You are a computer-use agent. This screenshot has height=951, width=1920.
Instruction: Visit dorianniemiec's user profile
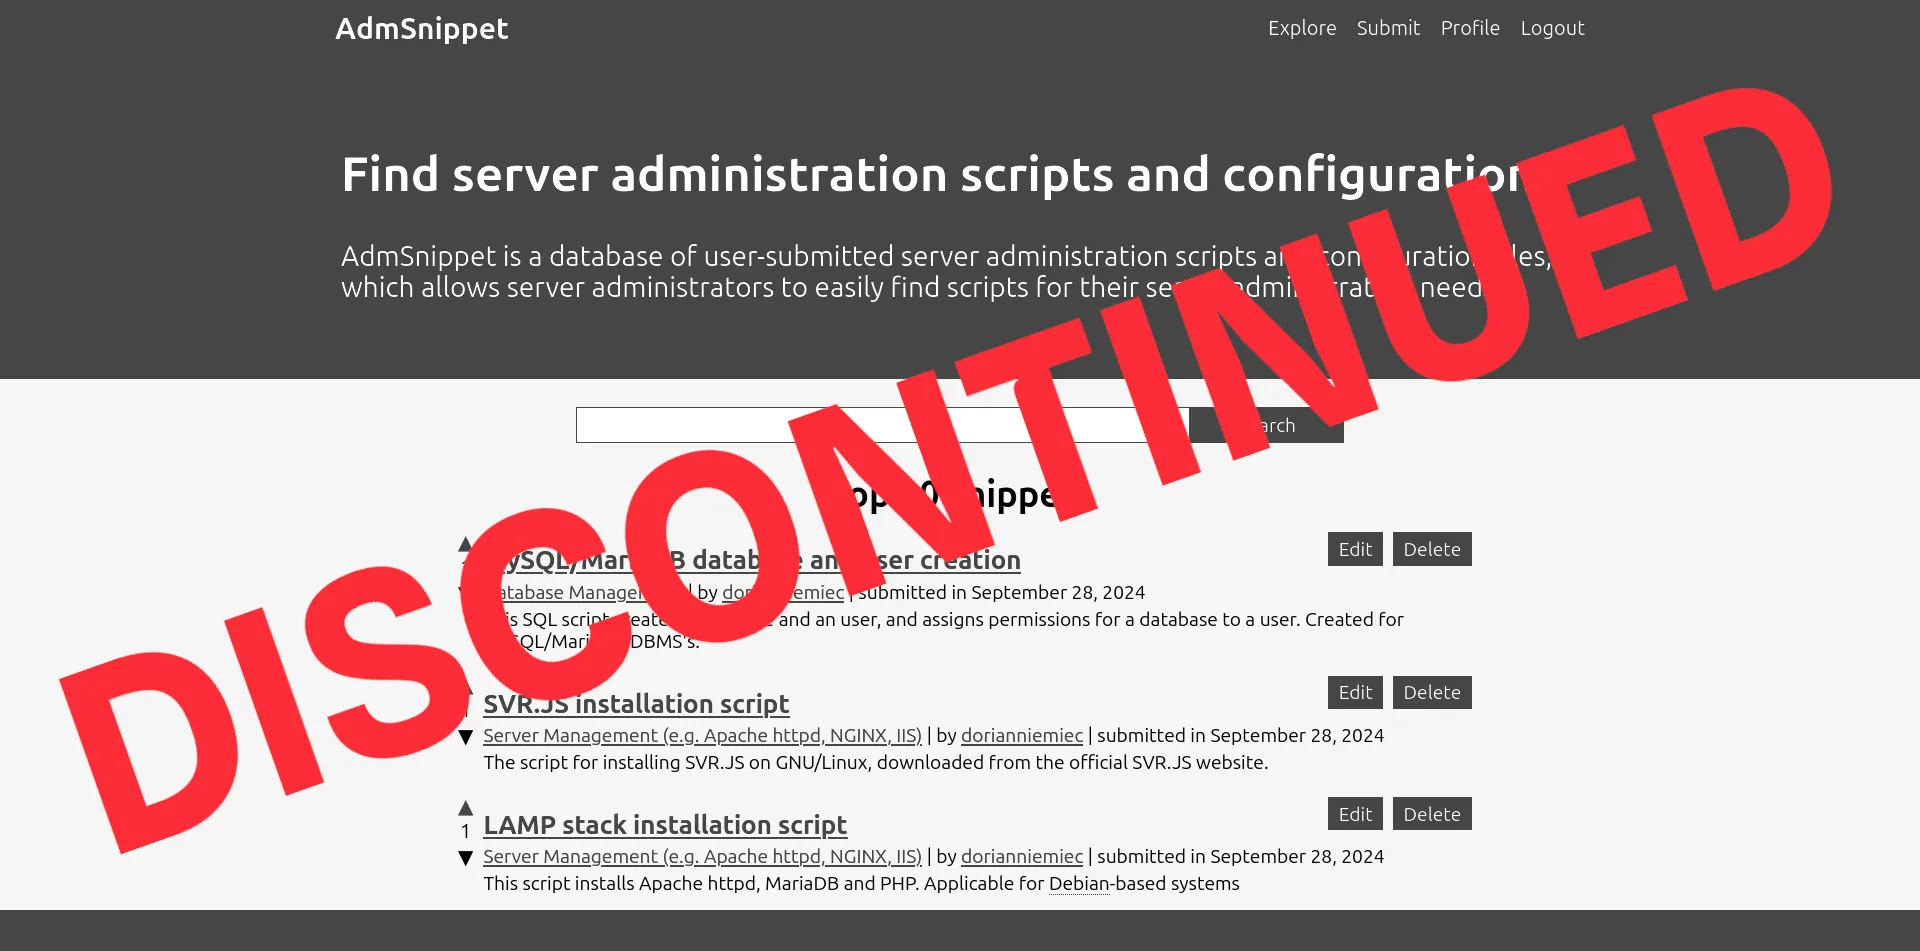pos(1021,735)
